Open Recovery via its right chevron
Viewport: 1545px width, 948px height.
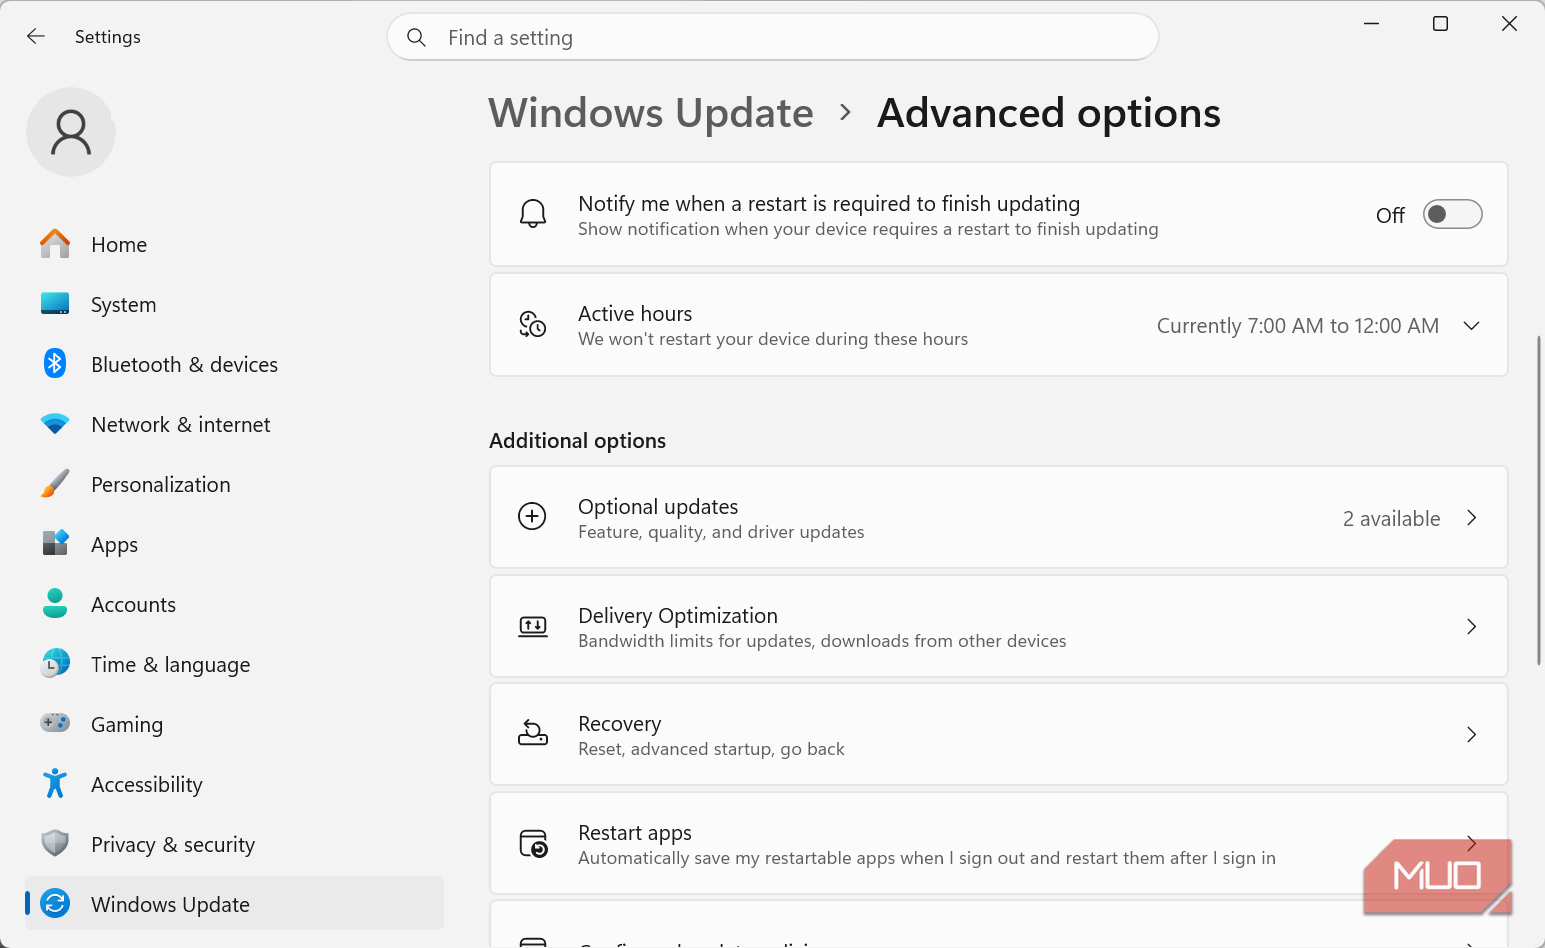click(x=1471, y=734)
